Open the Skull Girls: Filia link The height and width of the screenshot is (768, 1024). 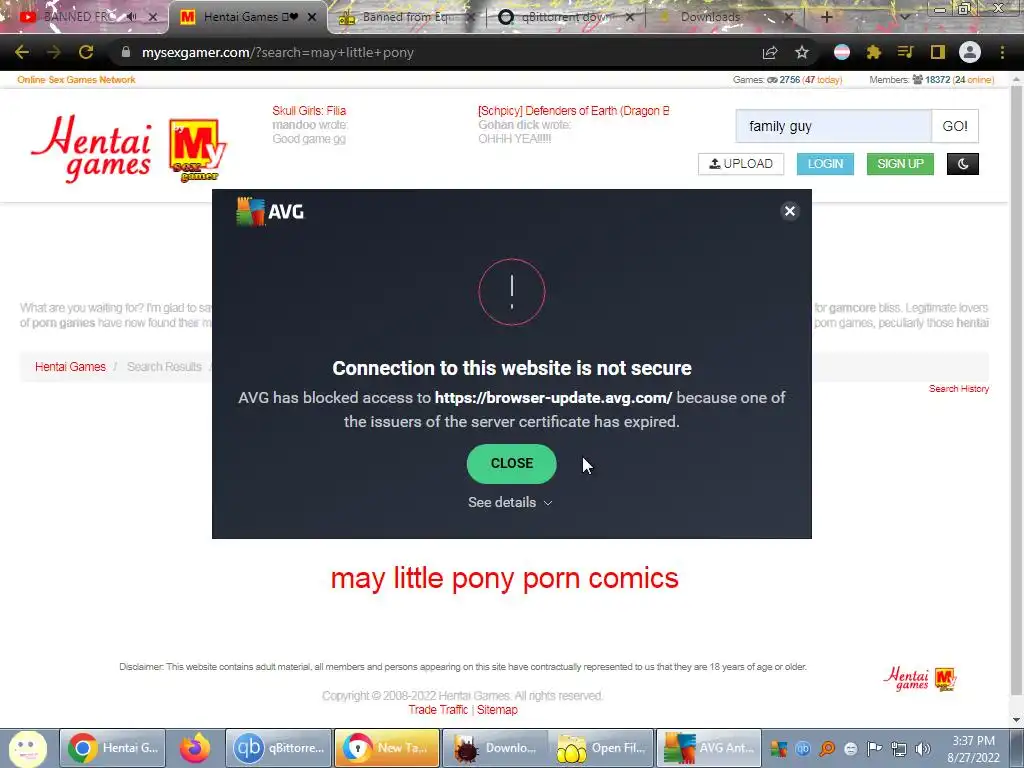pos(309,110)
